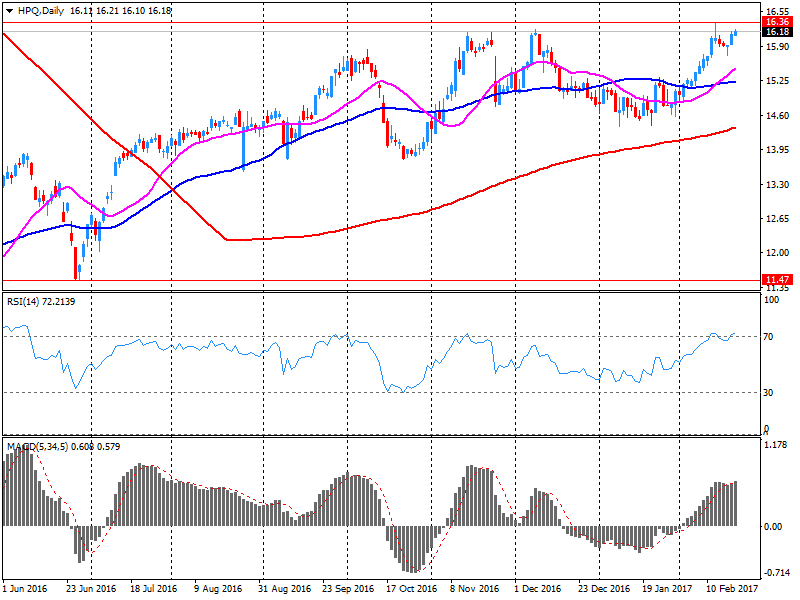Open the HPQ,Daily chart dropdown triangle
This screenshot has height=600, width=800.
[10, 11]
